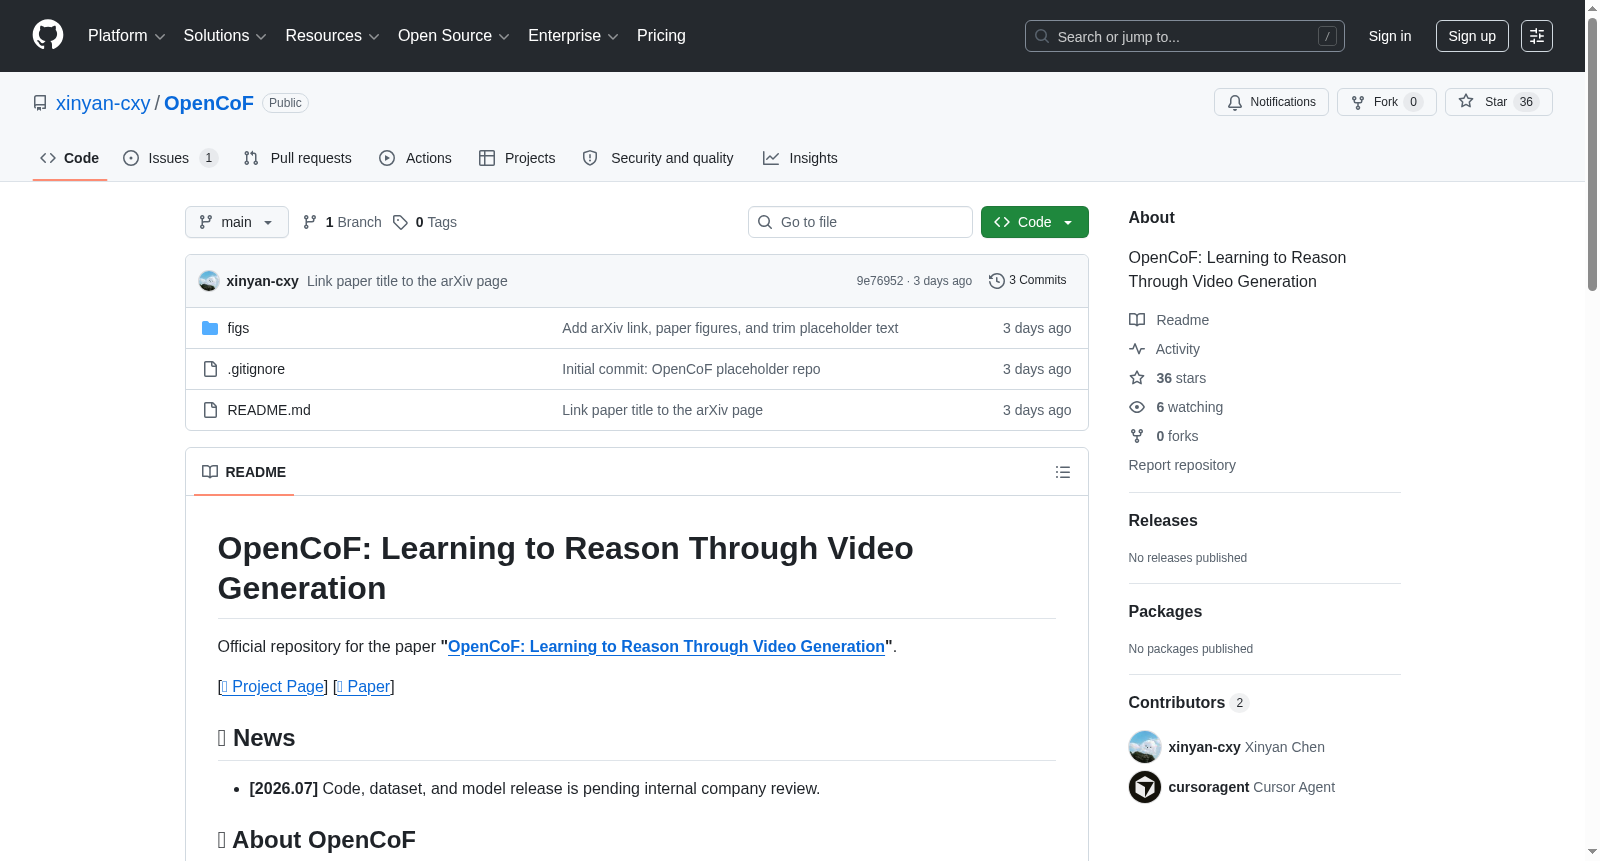The height and width of the screenshot is (861, 1600).
Task: Switch to the Actions tab
Action: point(416,158)
